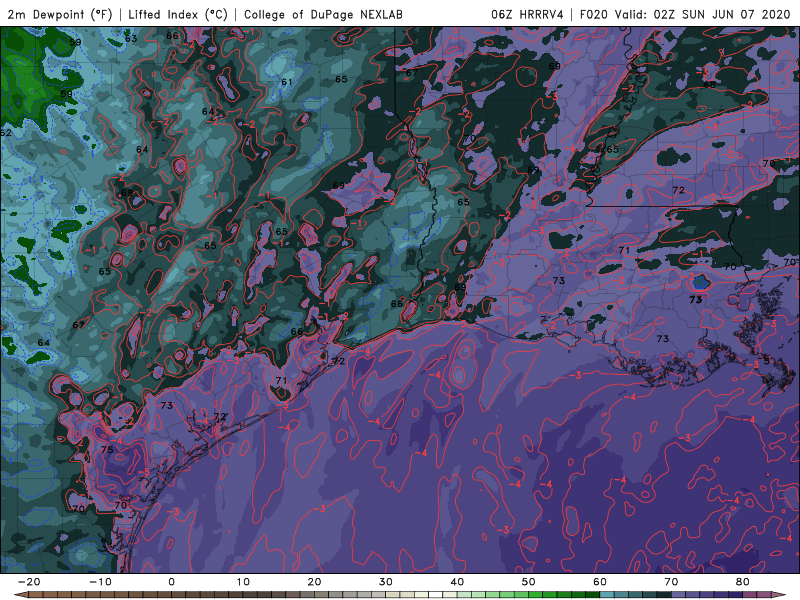
Task: Click the '63' dewpoint value on map
Action: [131, 38]
